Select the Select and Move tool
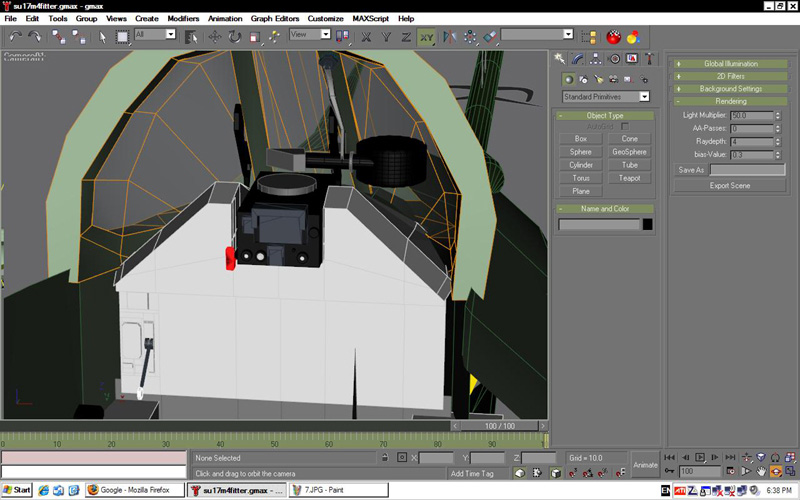The height and width of the screenshot is (500, 800). point(214,36)
